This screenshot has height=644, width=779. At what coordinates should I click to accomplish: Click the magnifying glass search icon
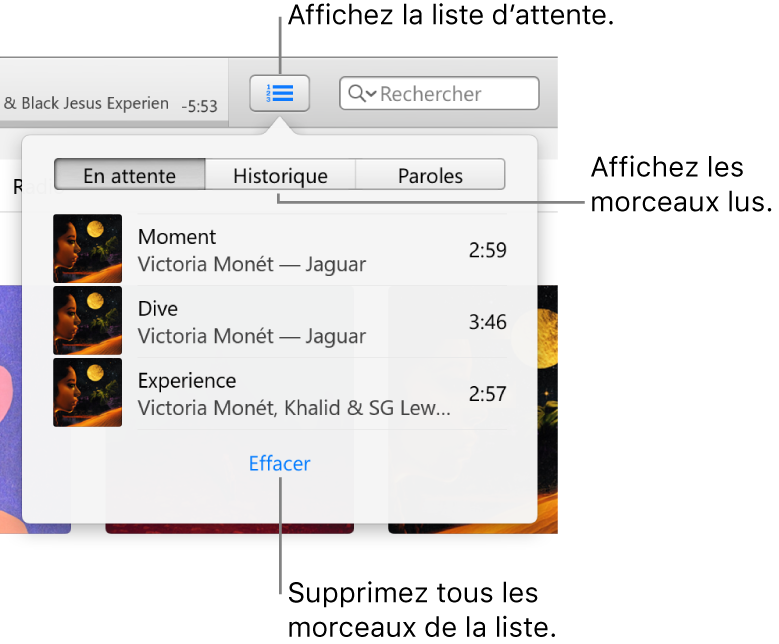355,94
